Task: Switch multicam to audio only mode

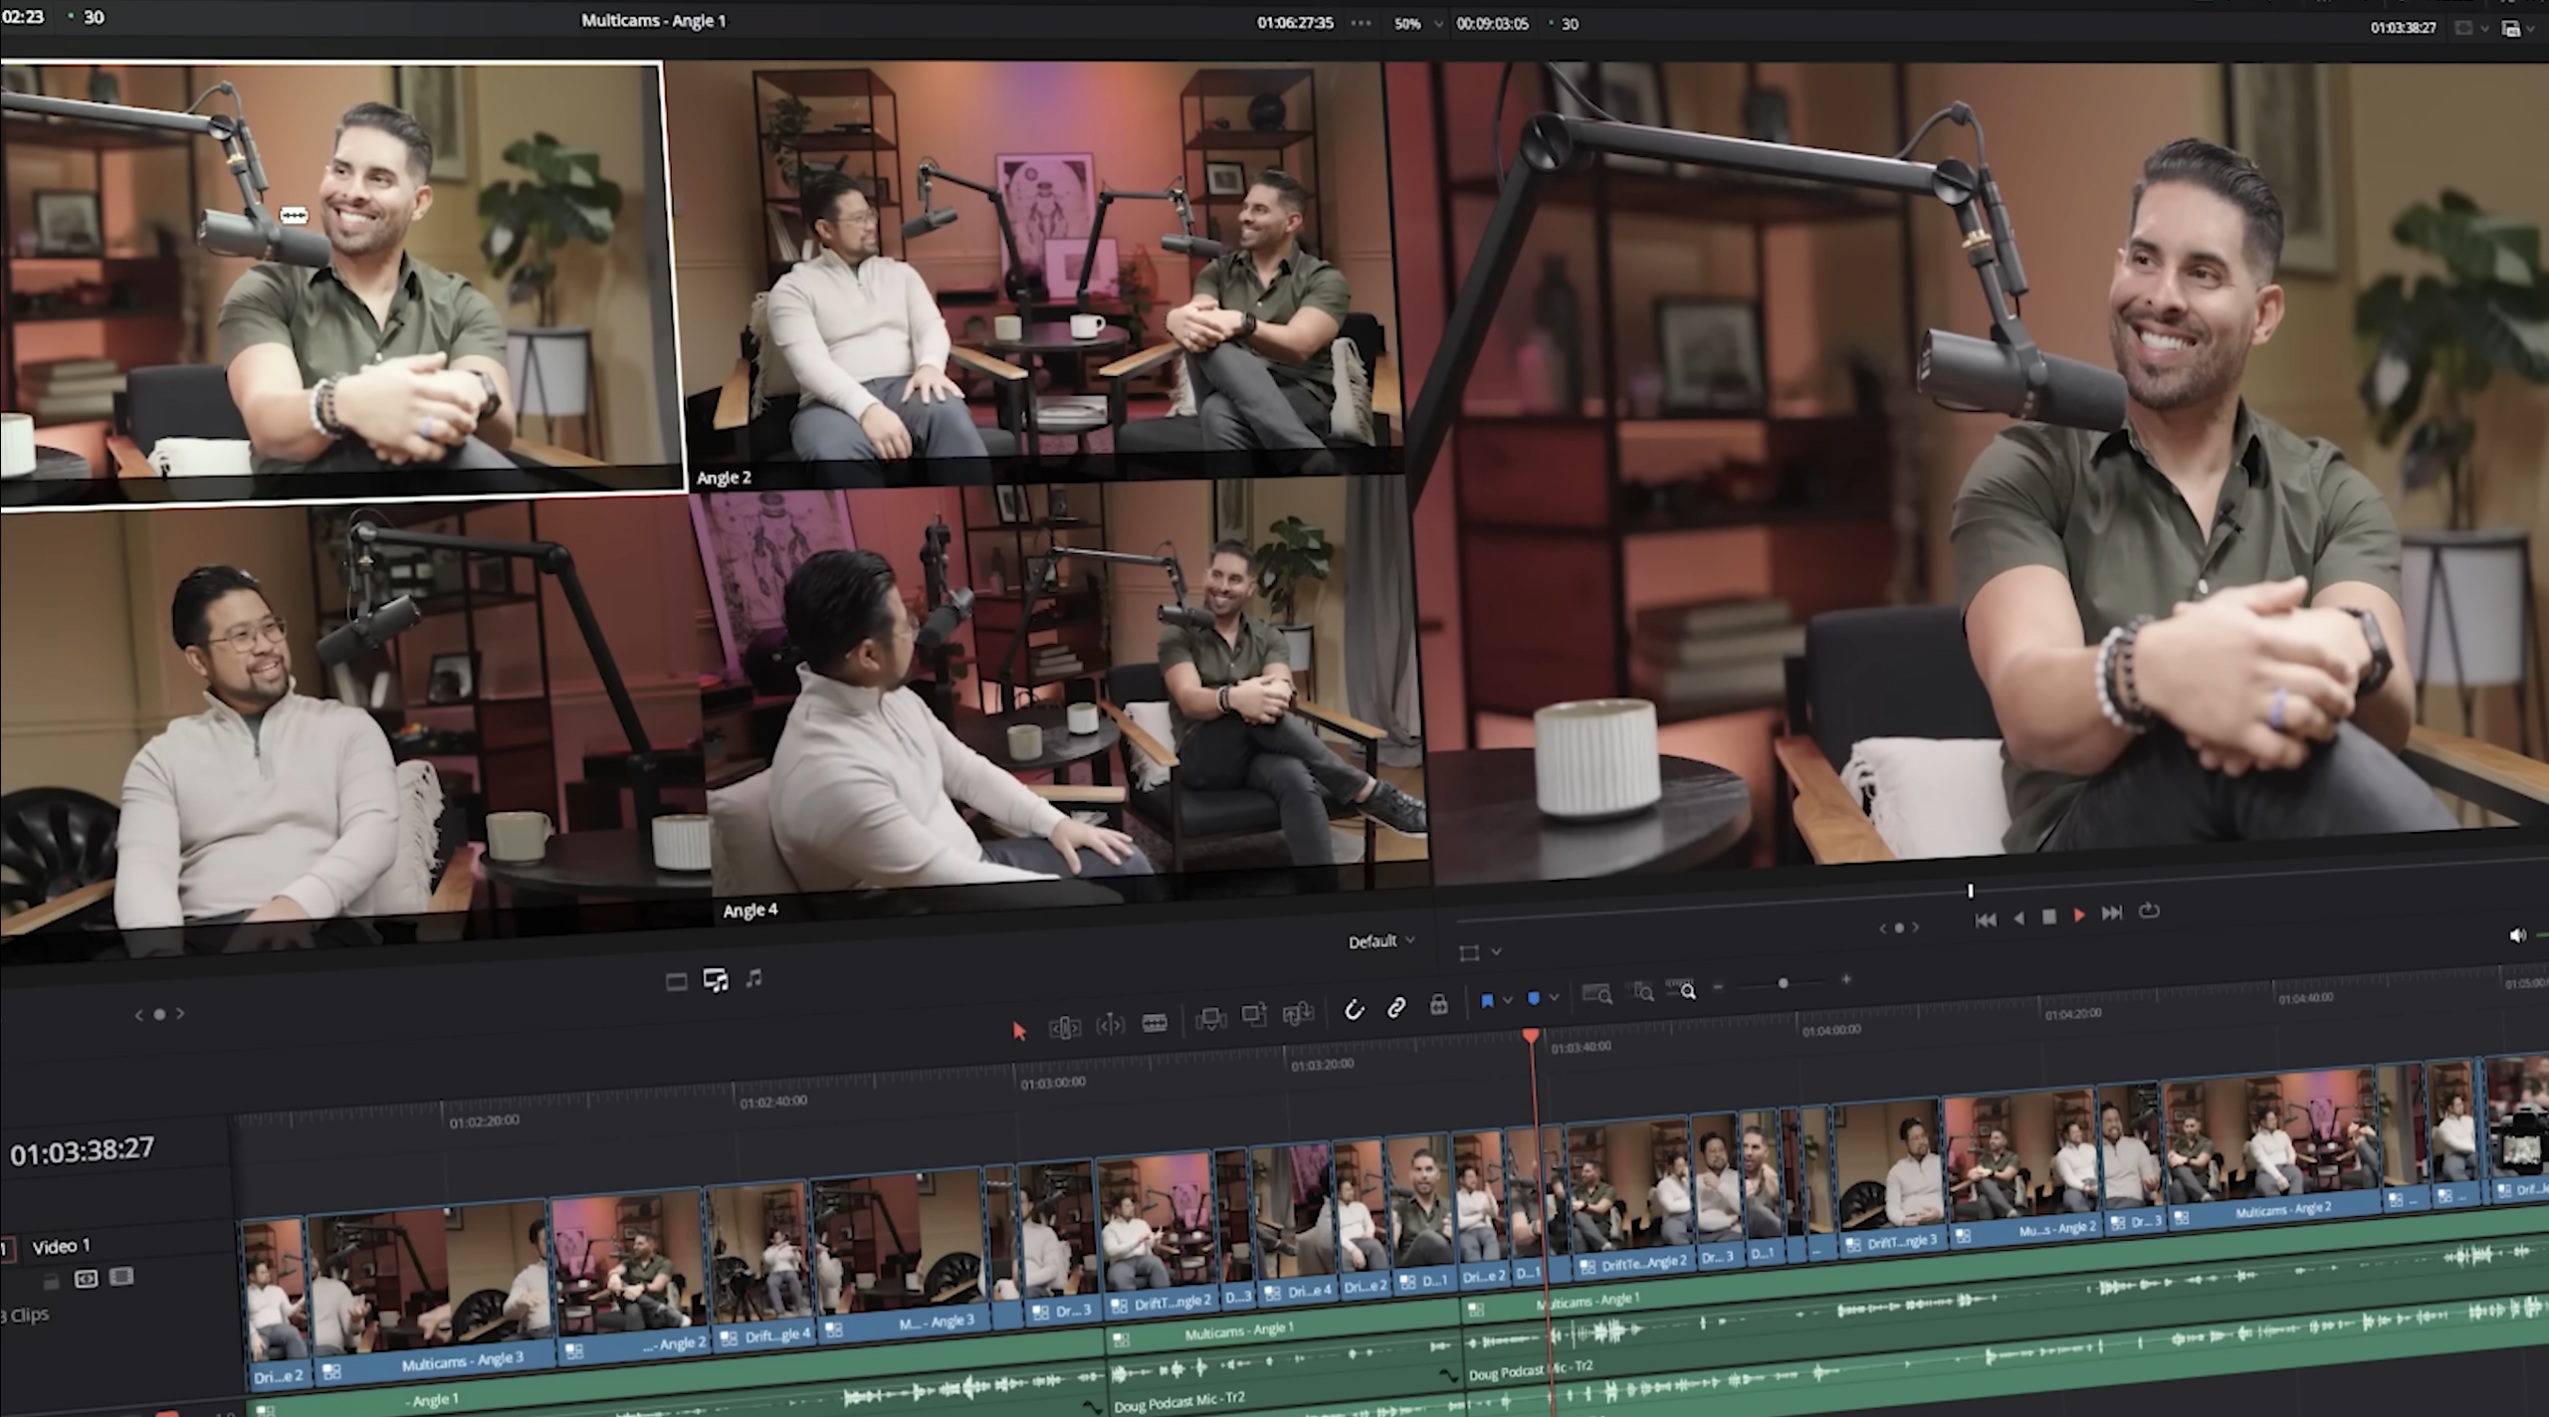Action: (754, 978)
